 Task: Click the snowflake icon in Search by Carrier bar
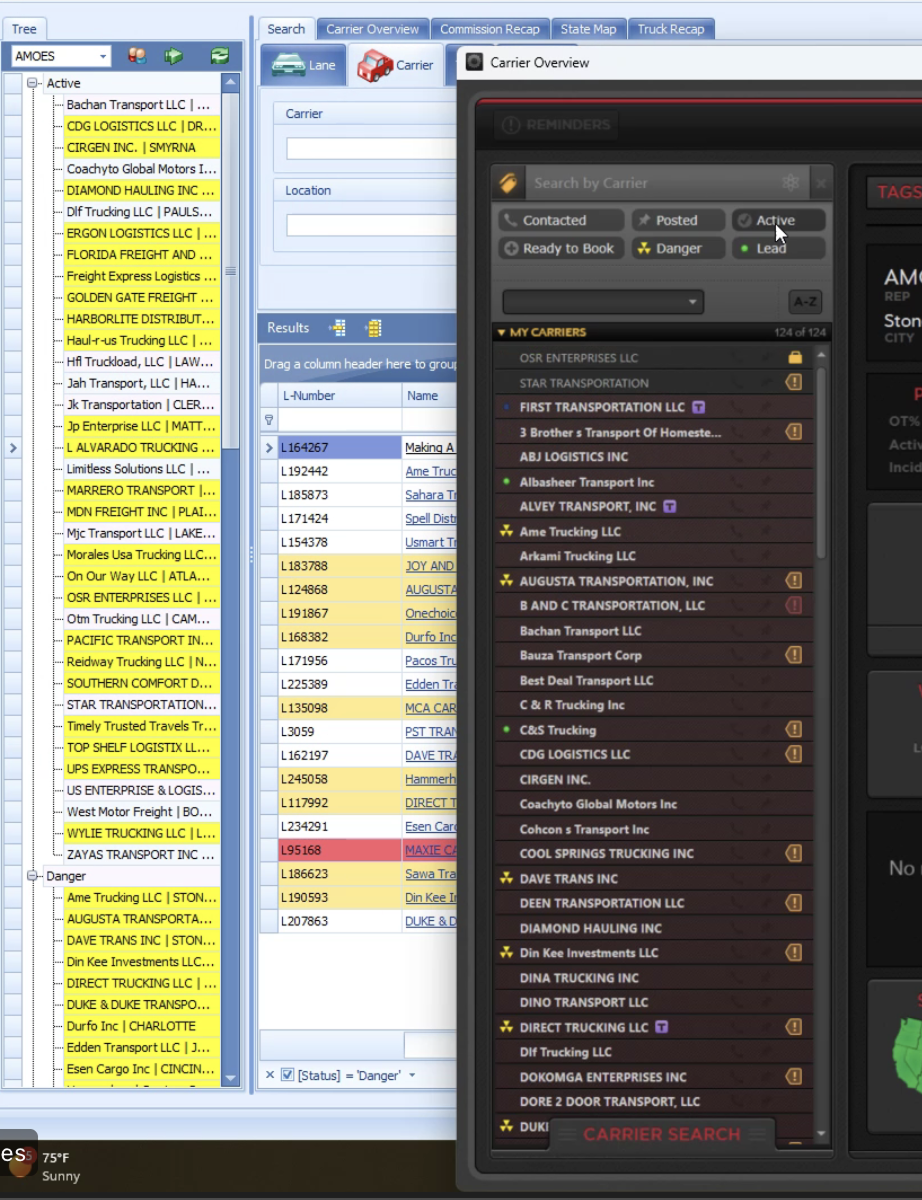(x=790, y=183)
